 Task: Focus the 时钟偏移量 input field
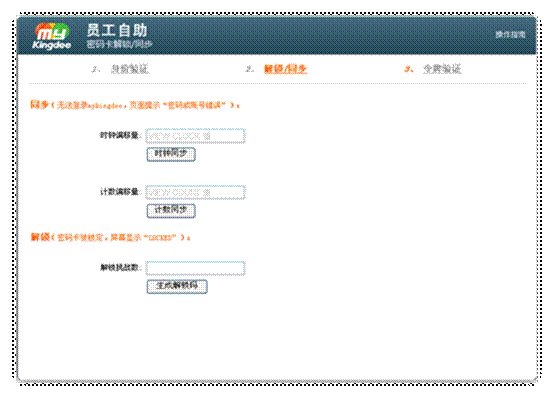coord(195,136)
